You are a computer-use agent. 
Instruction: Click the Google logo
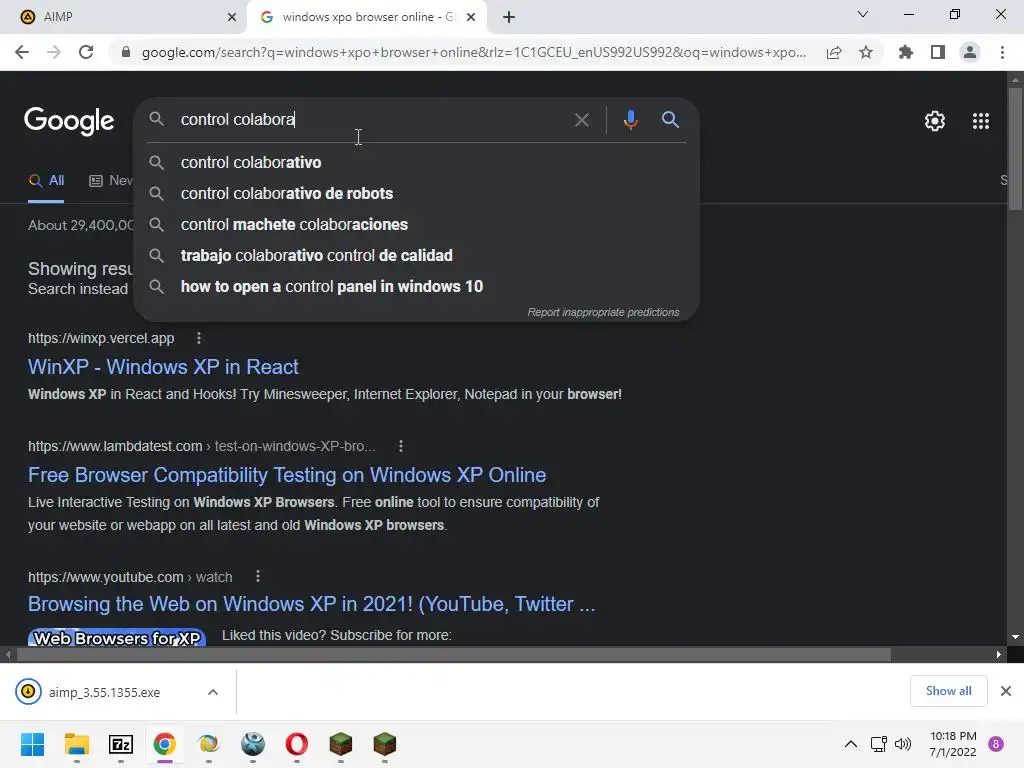(x=69, y=121)
